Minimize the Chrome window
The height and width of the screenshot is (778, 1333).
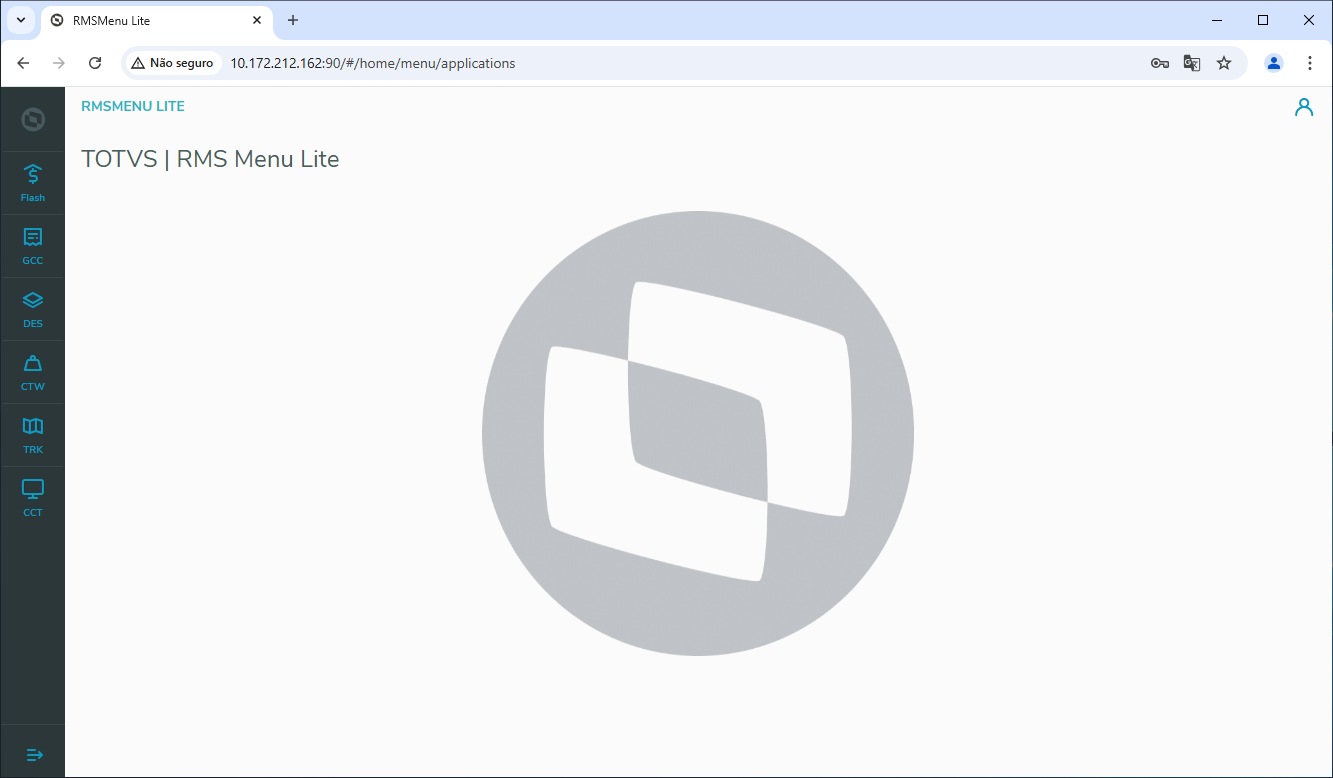click(x=1217, y=20)
